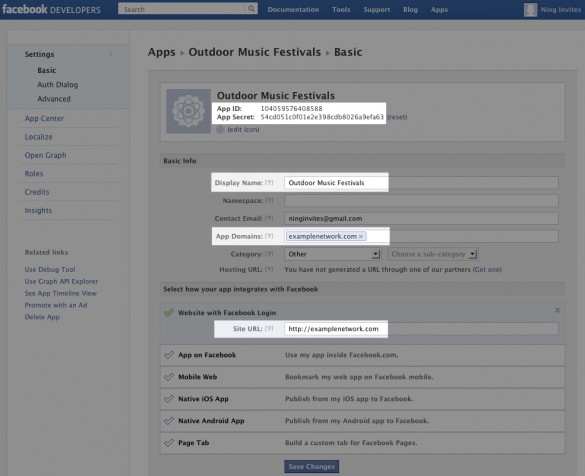This screenshot has height=476, width=585.
Task: Open Localize in sidebar
Action: [38, 137]
